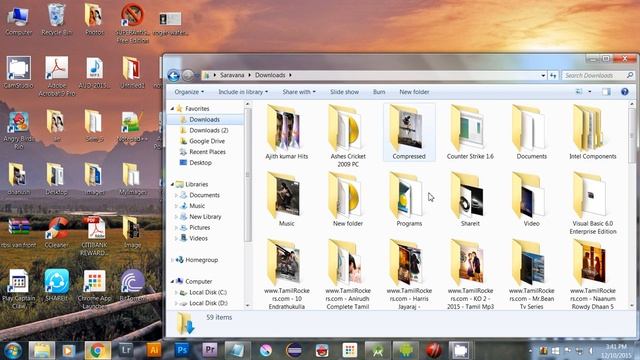Open the CITIBANK REWARD PDF on desktop
The image size is (640, 360).
[94, 237]
